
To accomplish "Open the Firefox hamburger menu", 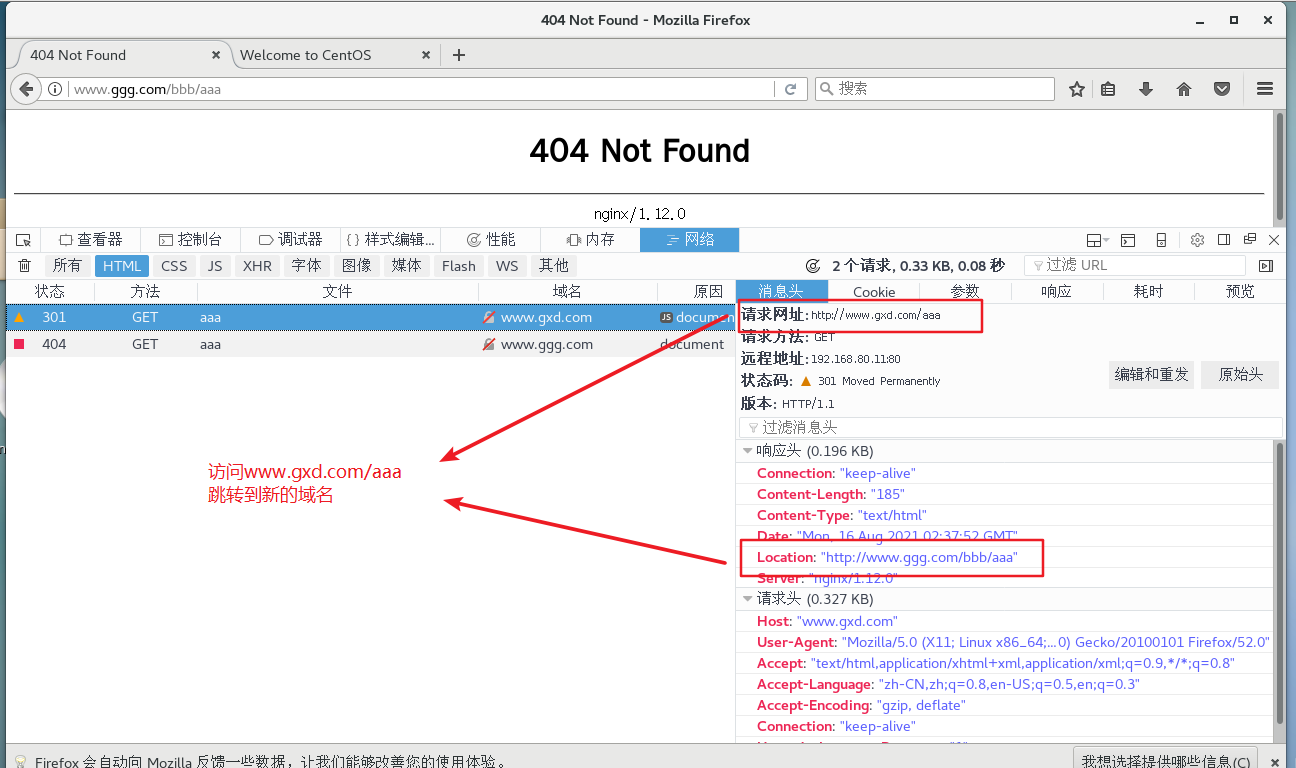I will [1265, 89].
